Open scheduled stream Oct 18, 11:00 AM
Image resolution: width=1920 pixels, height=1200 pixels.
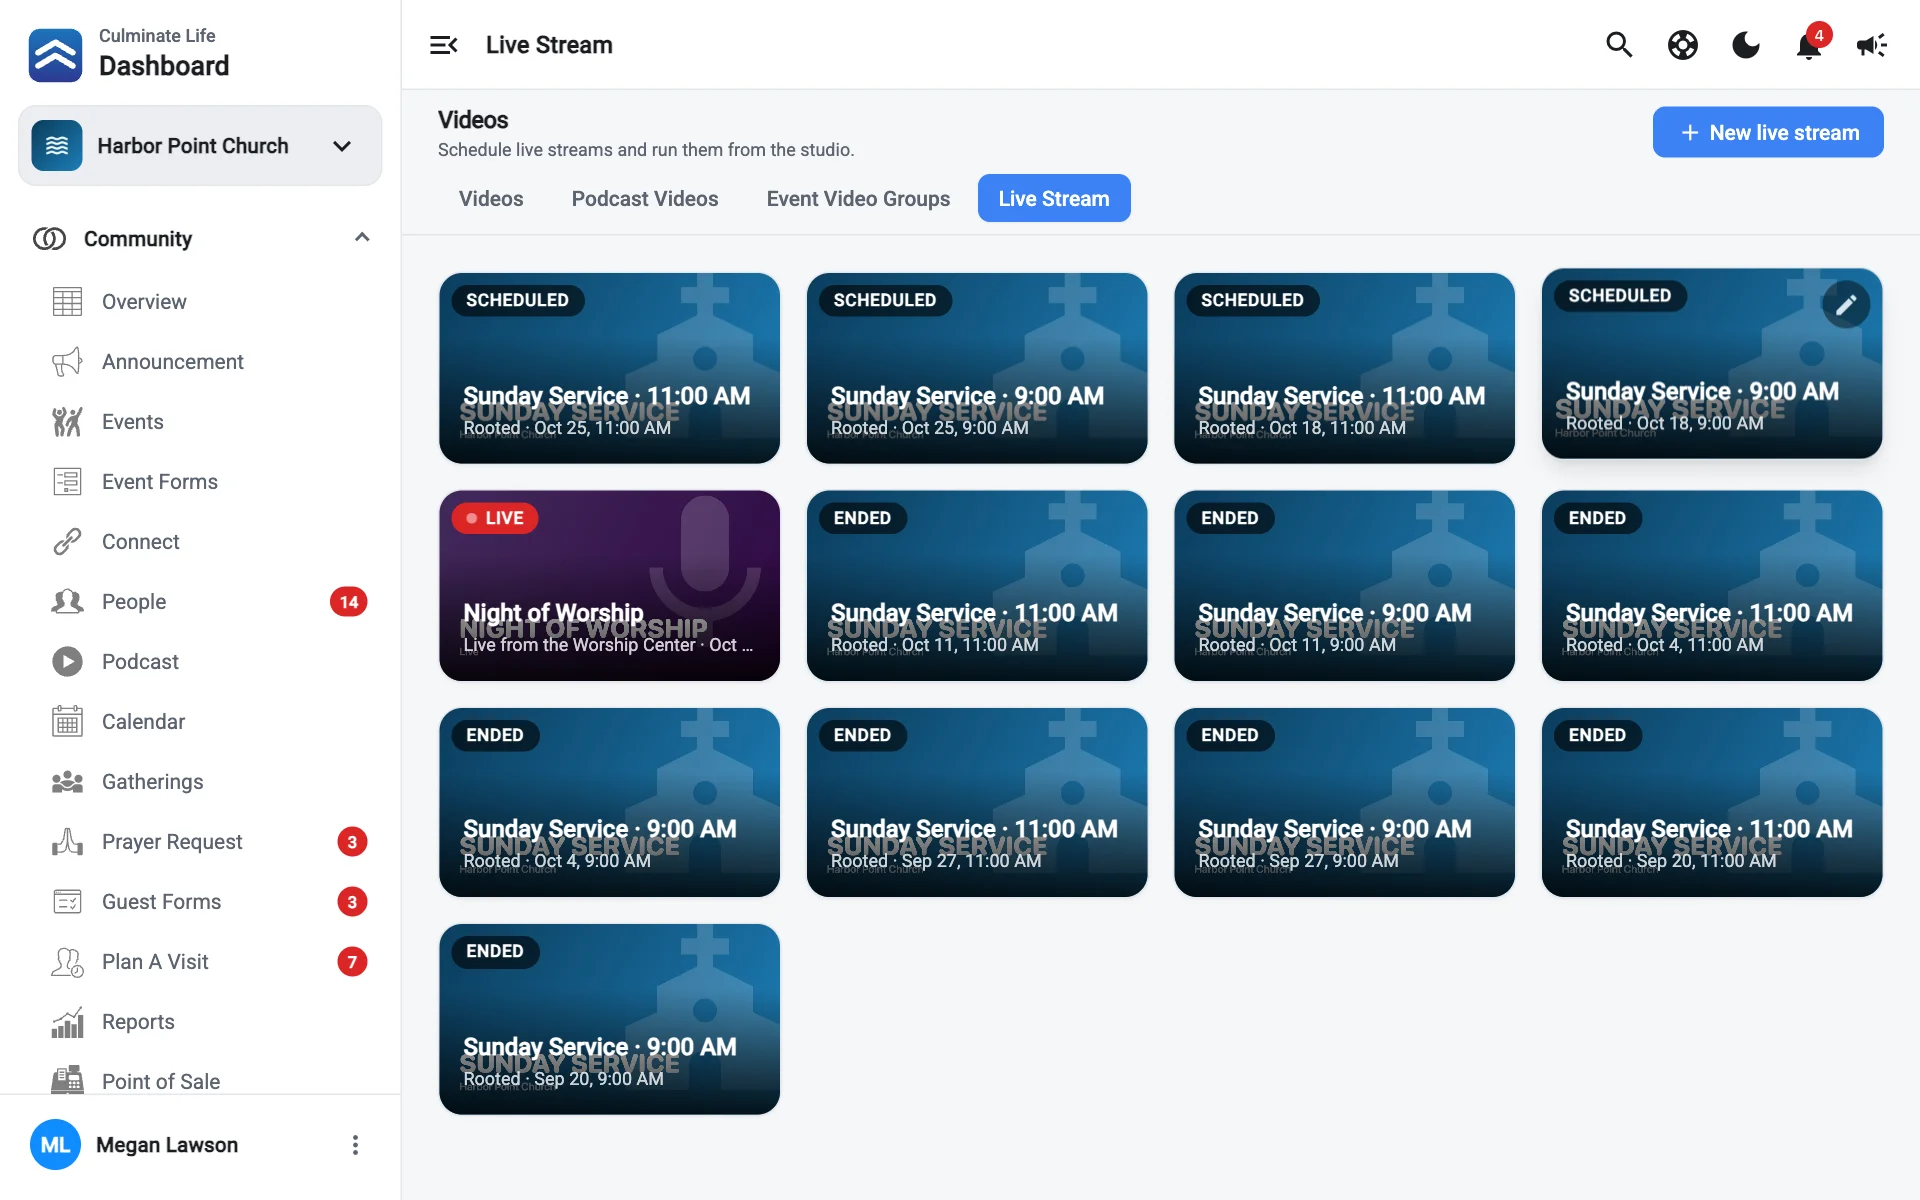coord(1344,368)
